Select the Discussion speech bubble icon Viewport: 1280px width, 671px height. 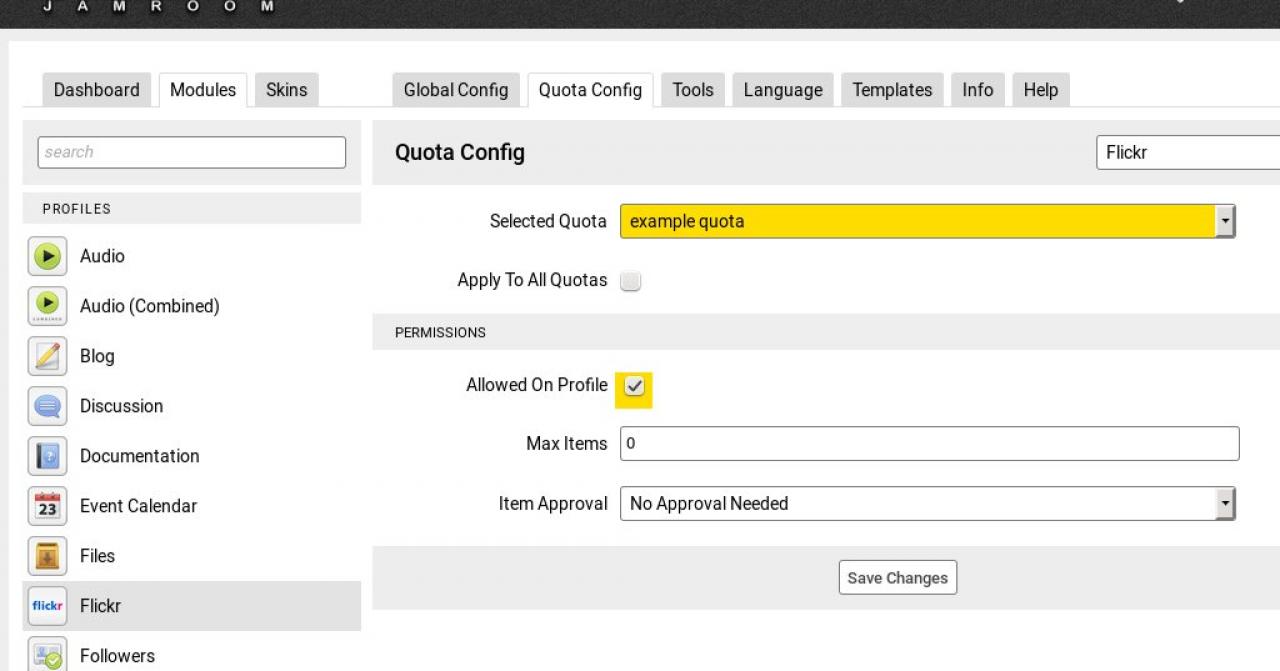(47, 406)
